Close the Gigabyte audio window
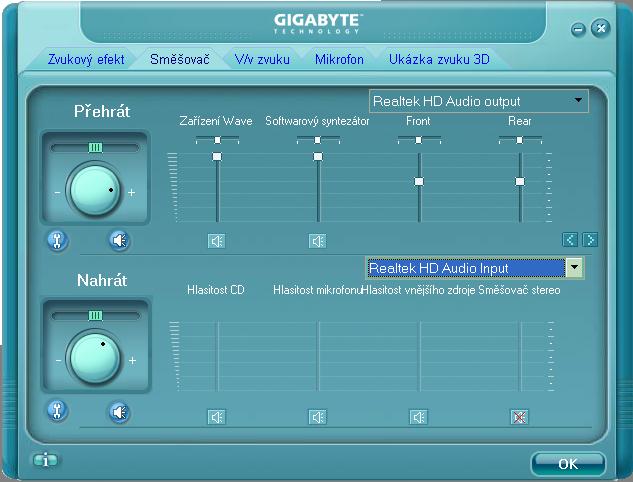Image resolution: width=633 pixels, height=482 pixels. [x=601, y=28]
